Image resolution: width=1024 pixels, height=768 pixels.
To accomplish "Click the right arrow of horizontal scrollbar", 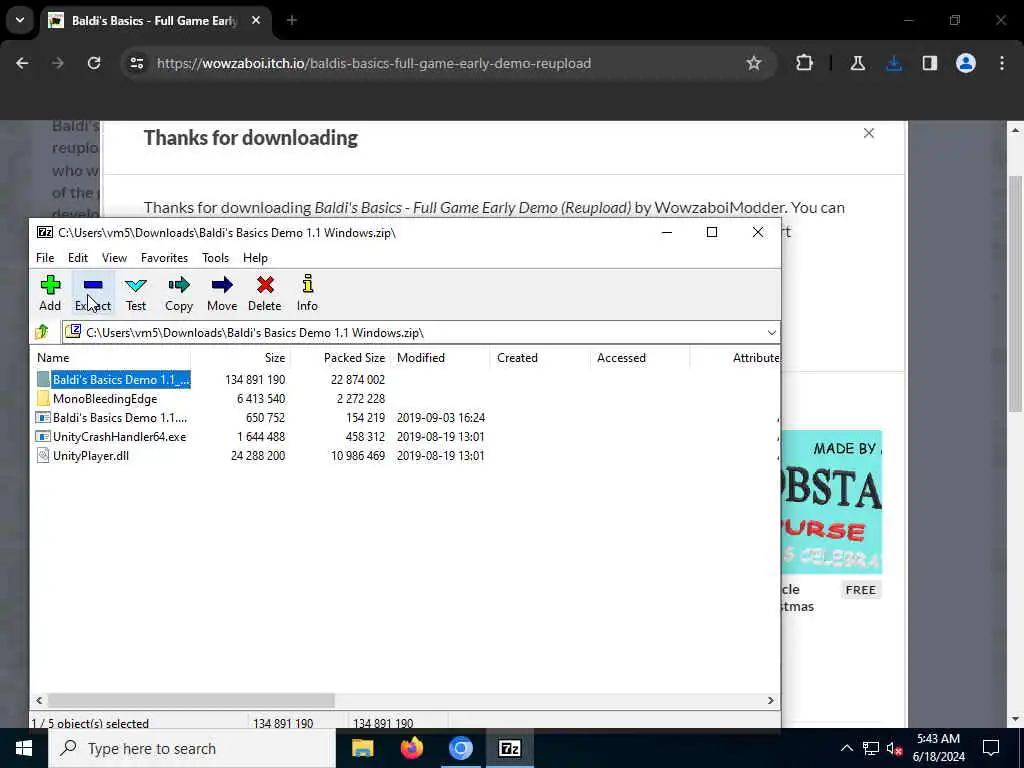I will tap(771, 700).
